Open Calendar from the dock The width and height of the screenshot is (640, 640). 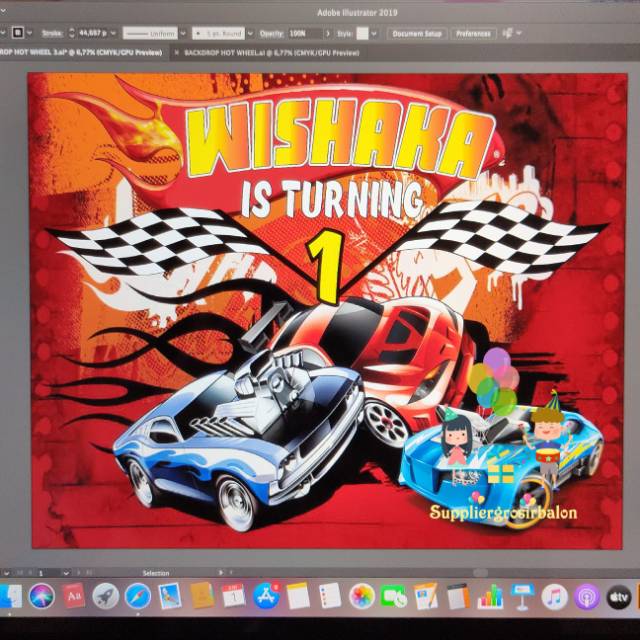233,596
